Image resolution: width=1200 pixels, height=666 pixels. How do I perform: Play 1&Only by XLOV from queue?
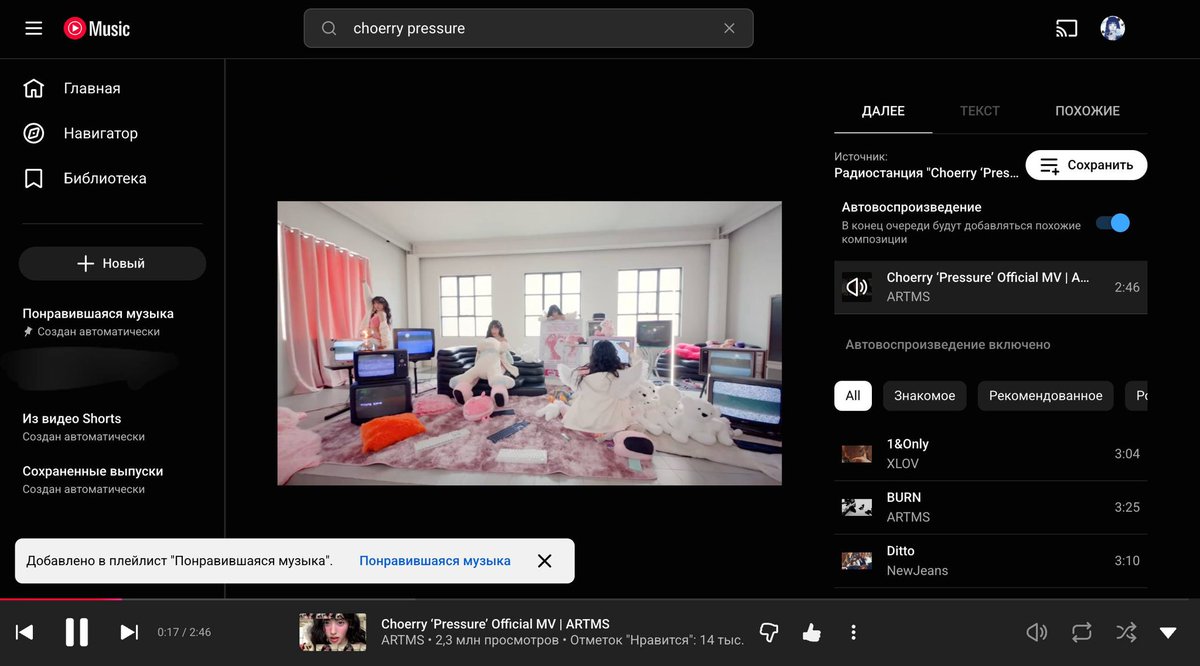991,454
